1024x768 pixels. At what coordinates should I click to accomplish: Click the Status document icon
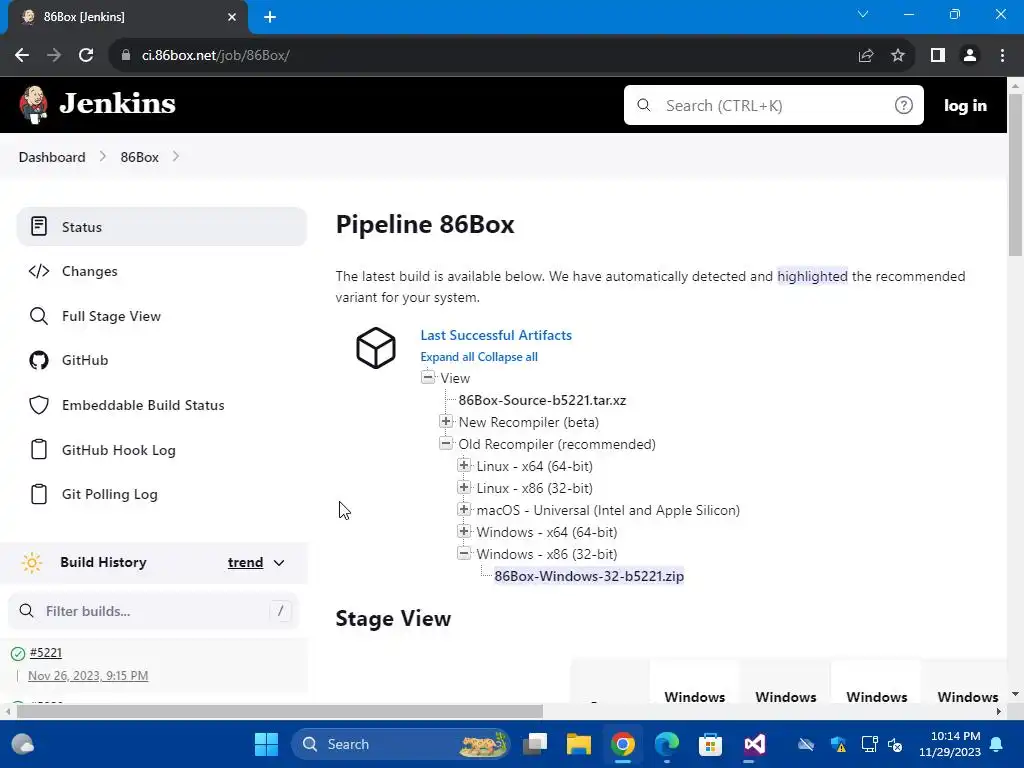click(39, 227)
